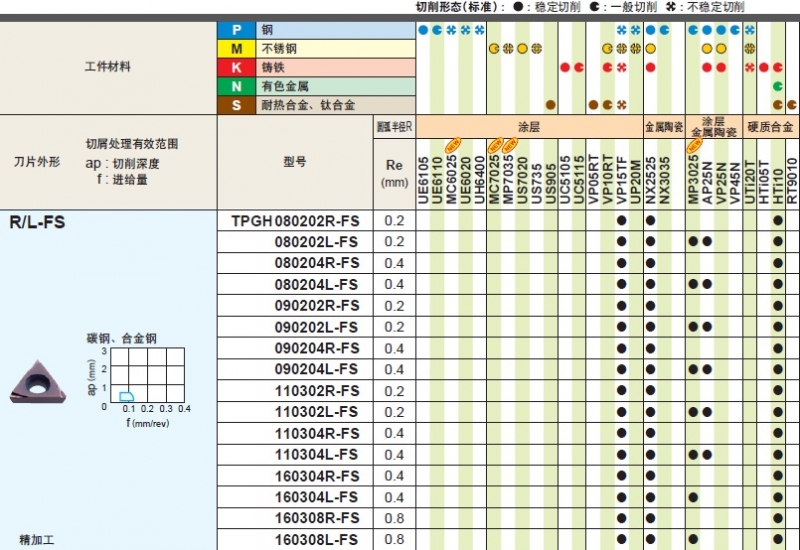Screen dimensions: 800x550
Task: Click the blue chip range outline in the chart
Action: coord(127,396)
